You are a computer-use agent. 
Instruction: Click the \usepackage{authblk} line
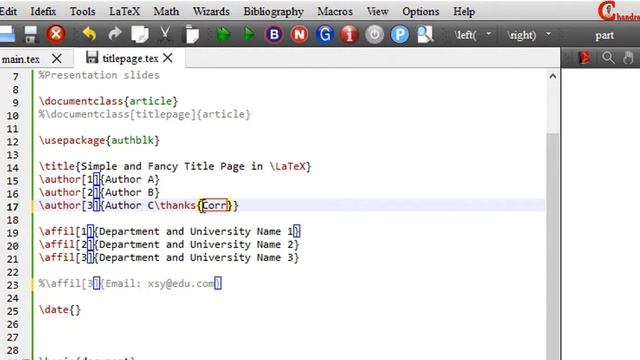(99, 140)
